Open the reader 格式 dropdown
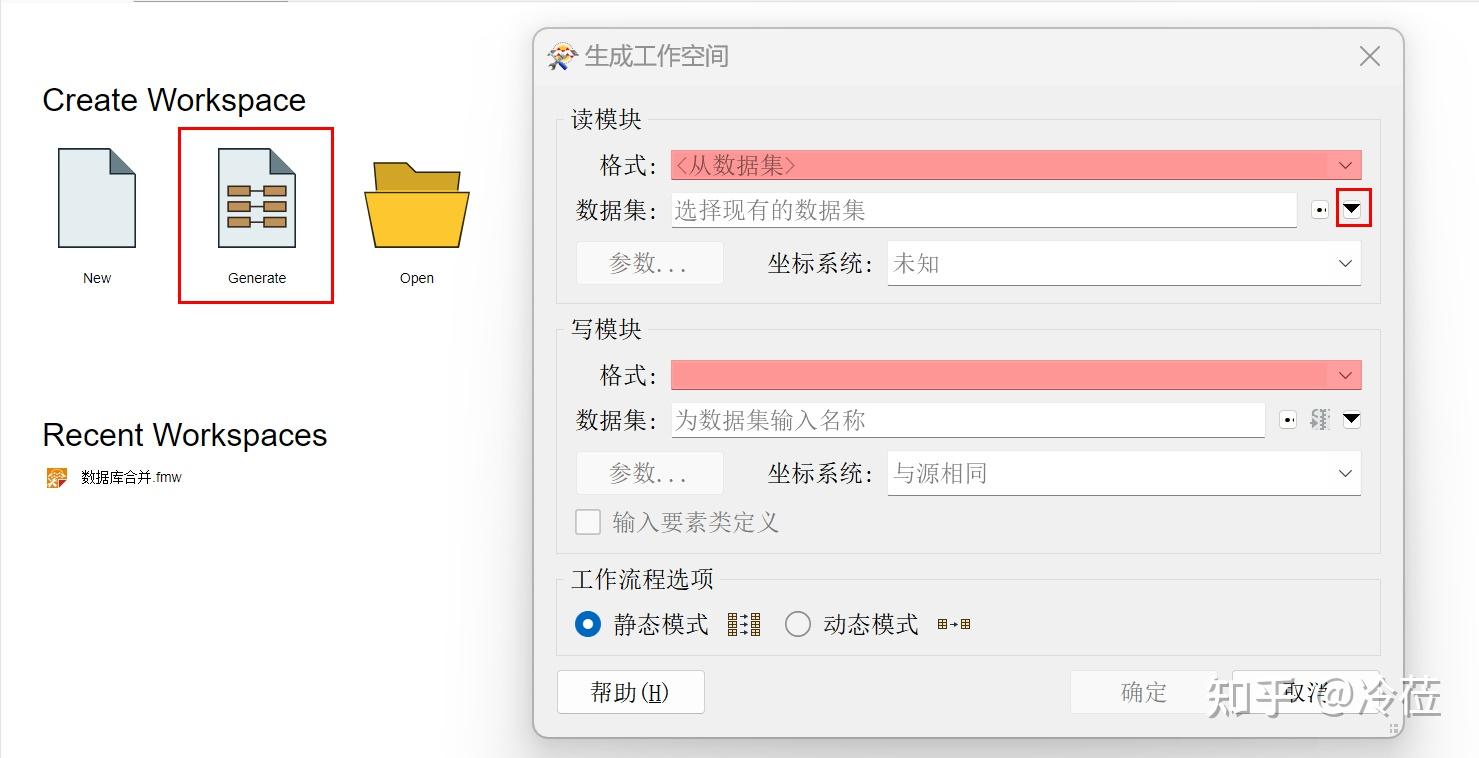 pos(1345,164)
